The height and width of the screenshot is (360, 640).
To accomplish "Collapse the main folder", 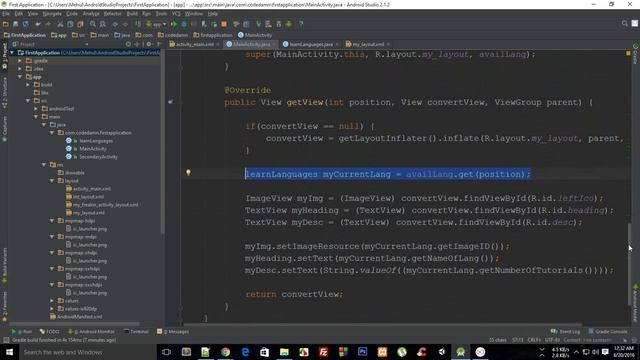I will (x=36, y=117).
